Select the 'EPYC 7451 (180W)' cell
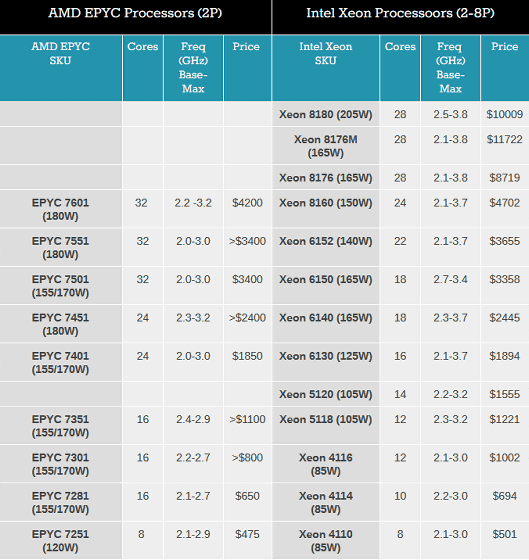This screenshot has height=560, width=529. [x=60, y=324]
